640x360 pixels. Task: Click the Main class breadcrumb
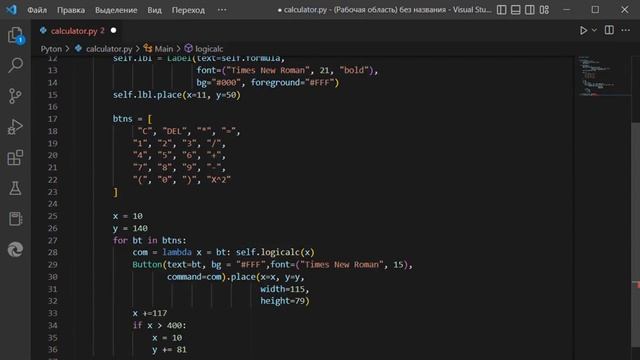point(164,49)
